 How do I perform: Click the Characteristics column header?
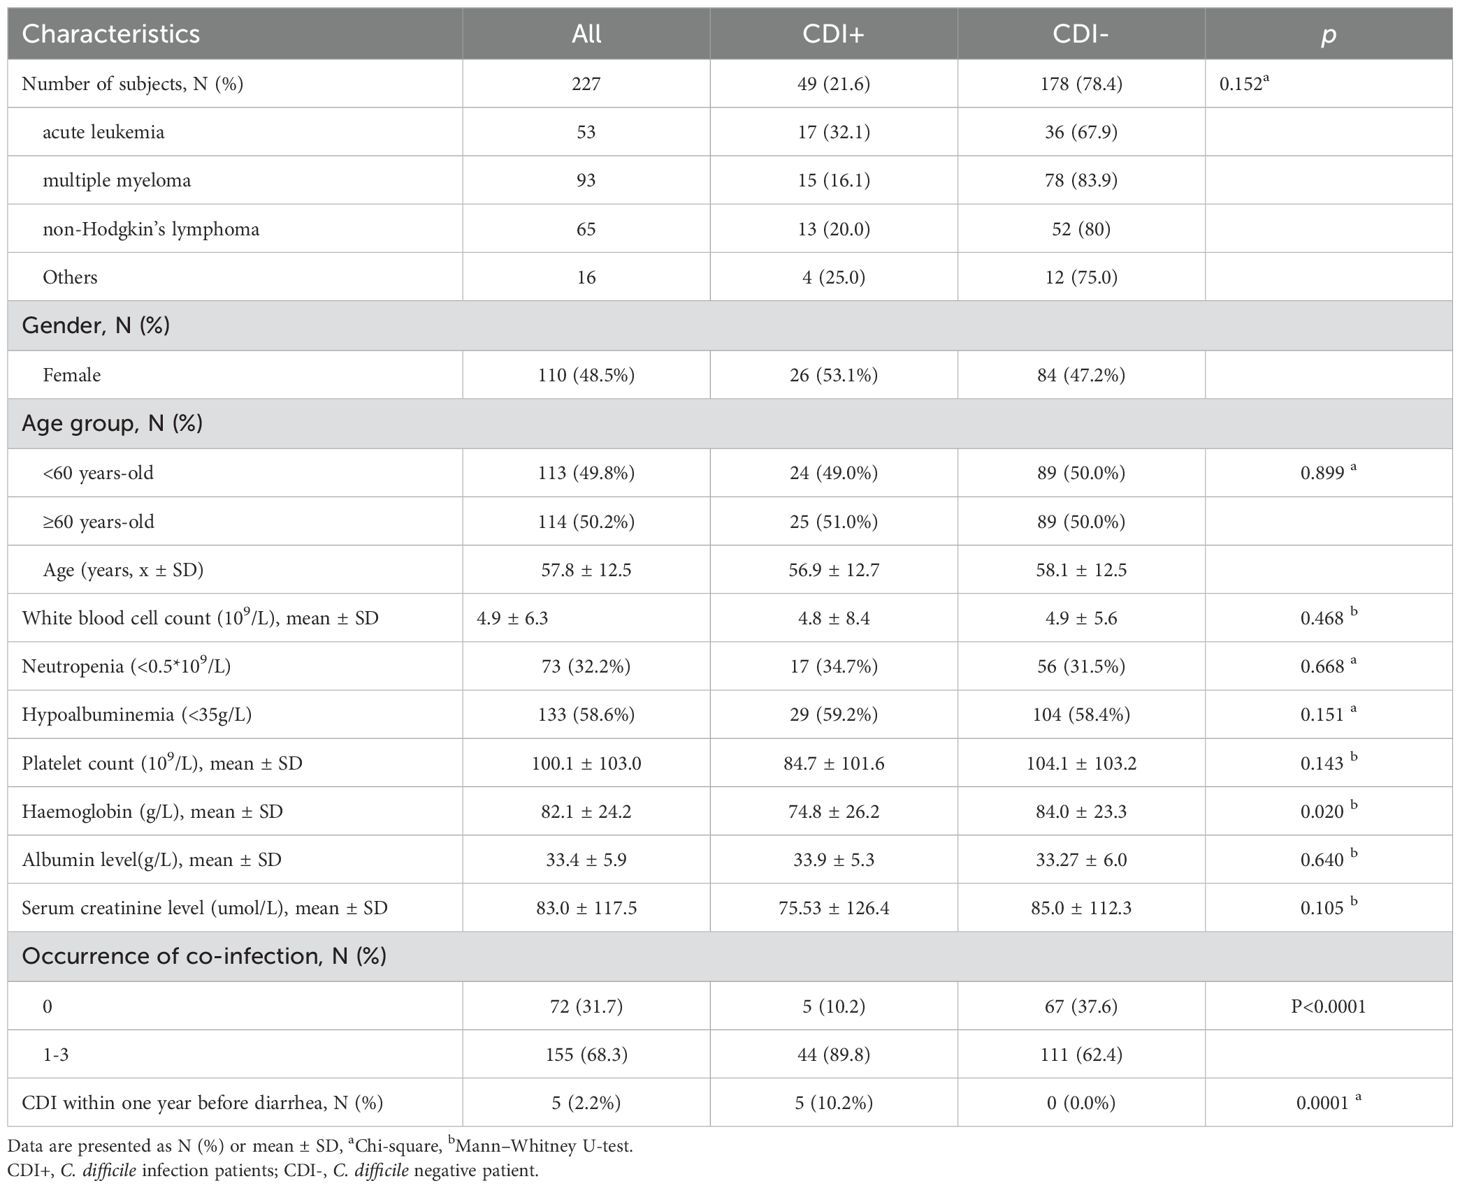pos(111,34)
